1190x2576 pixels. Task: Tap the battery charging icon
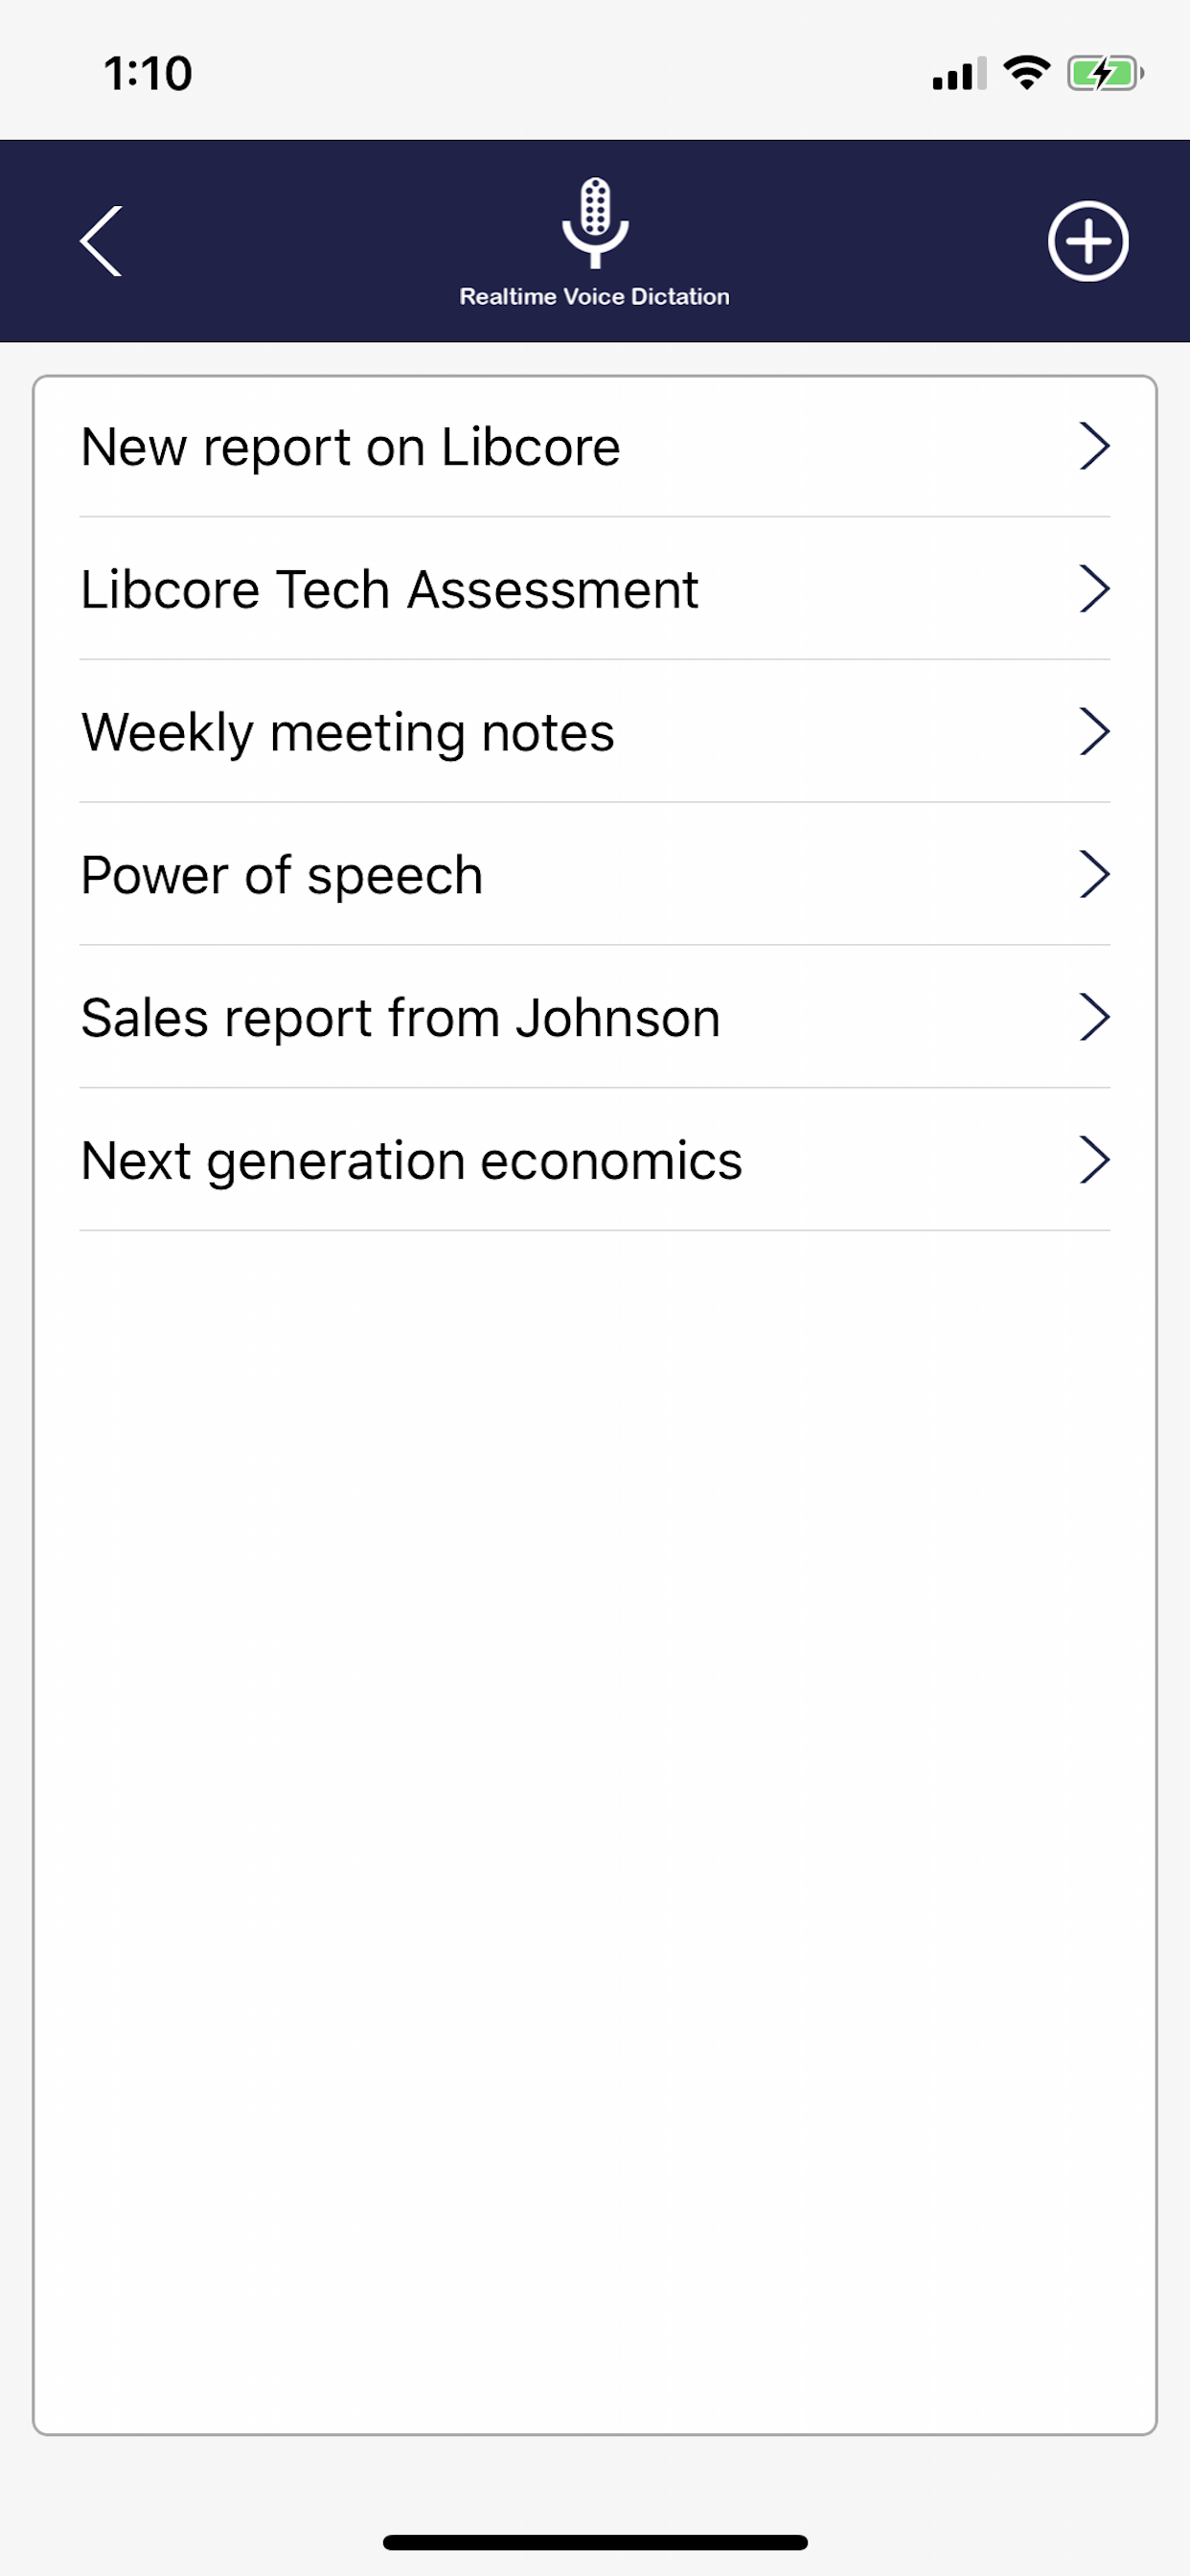tap(1105, 73)
